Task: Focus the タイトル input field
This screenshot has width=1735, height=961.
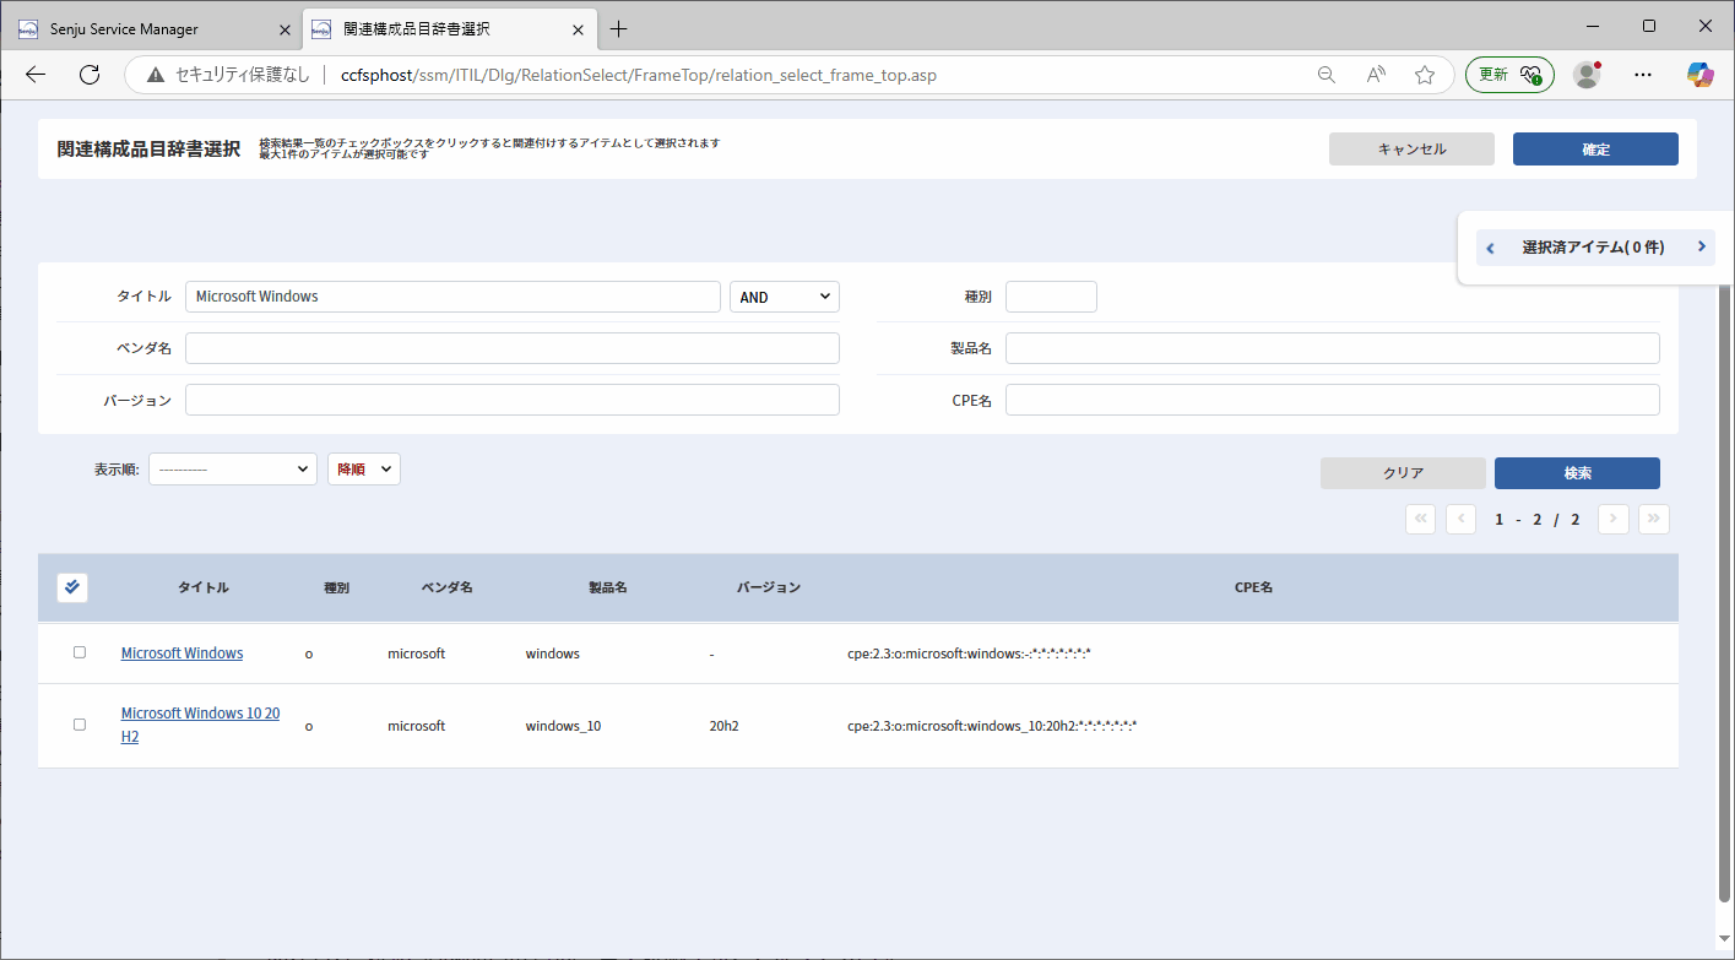Action: (x=452, y=297)
